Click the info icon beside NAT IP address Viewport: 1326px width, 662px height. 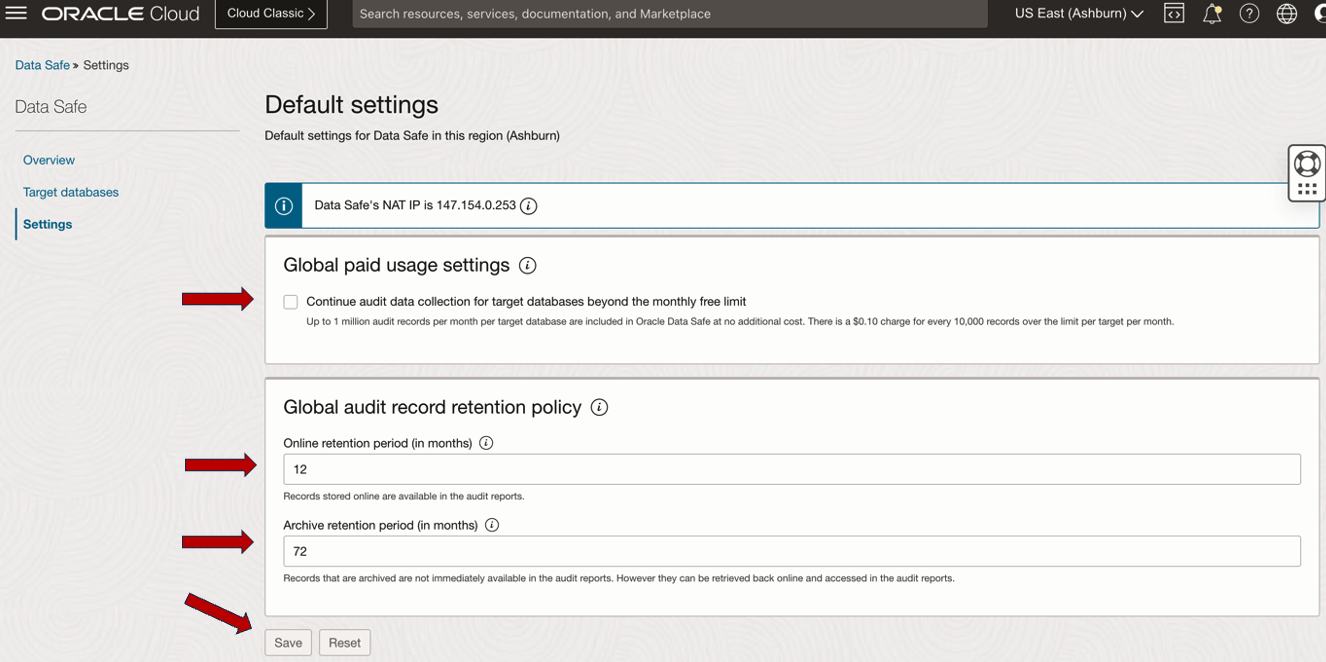(x=529, y=206)
